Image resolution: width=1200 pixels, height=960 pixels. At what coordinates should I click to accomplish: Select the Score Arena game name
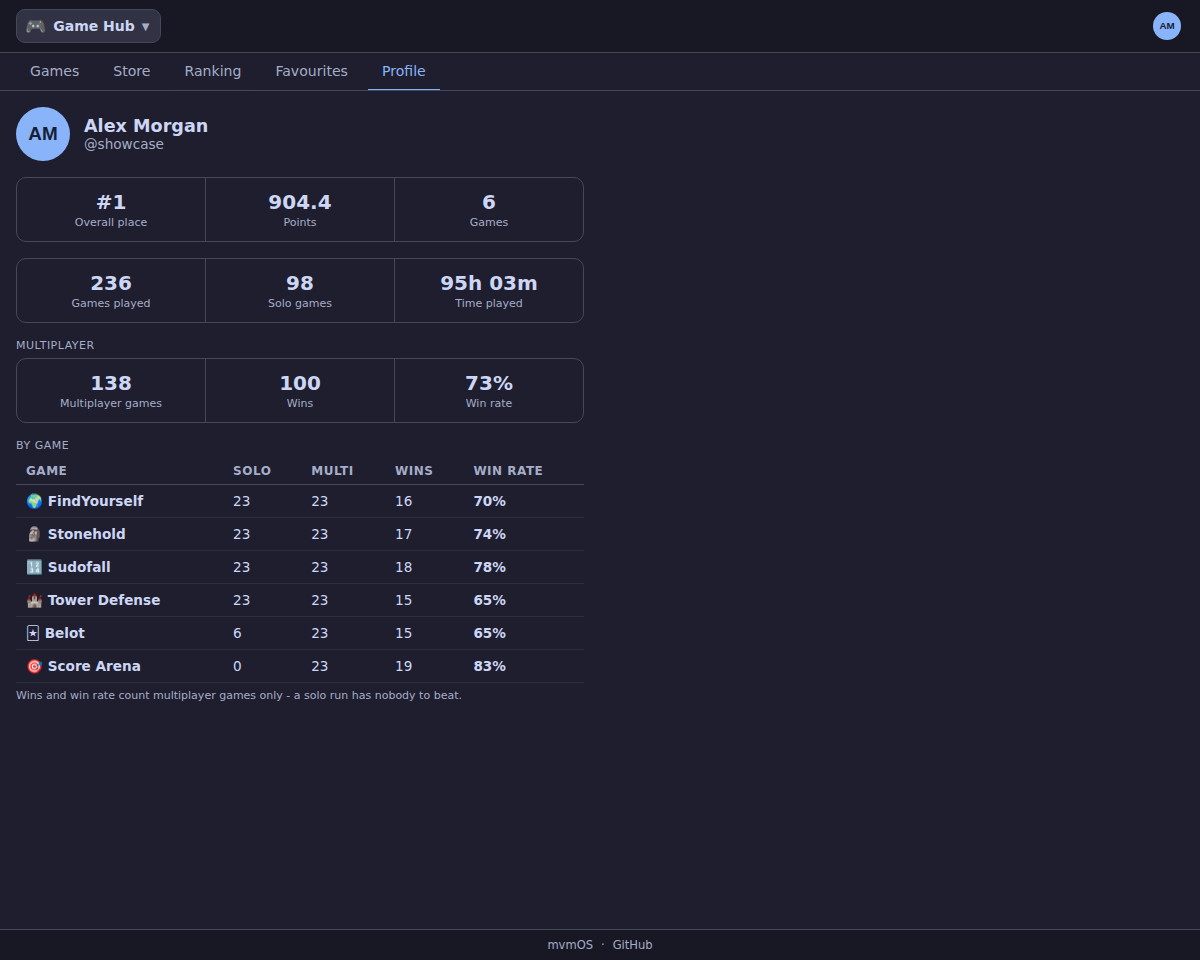click(x=94, y=666)
